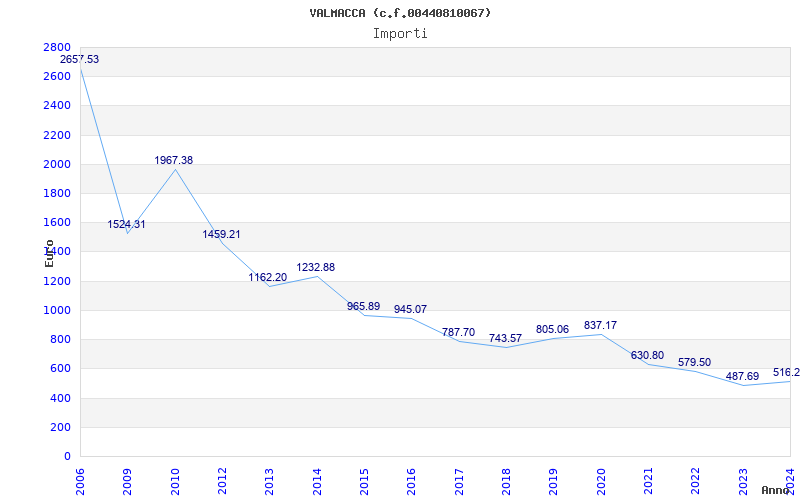Click the data label 743.57

[505, 338]
